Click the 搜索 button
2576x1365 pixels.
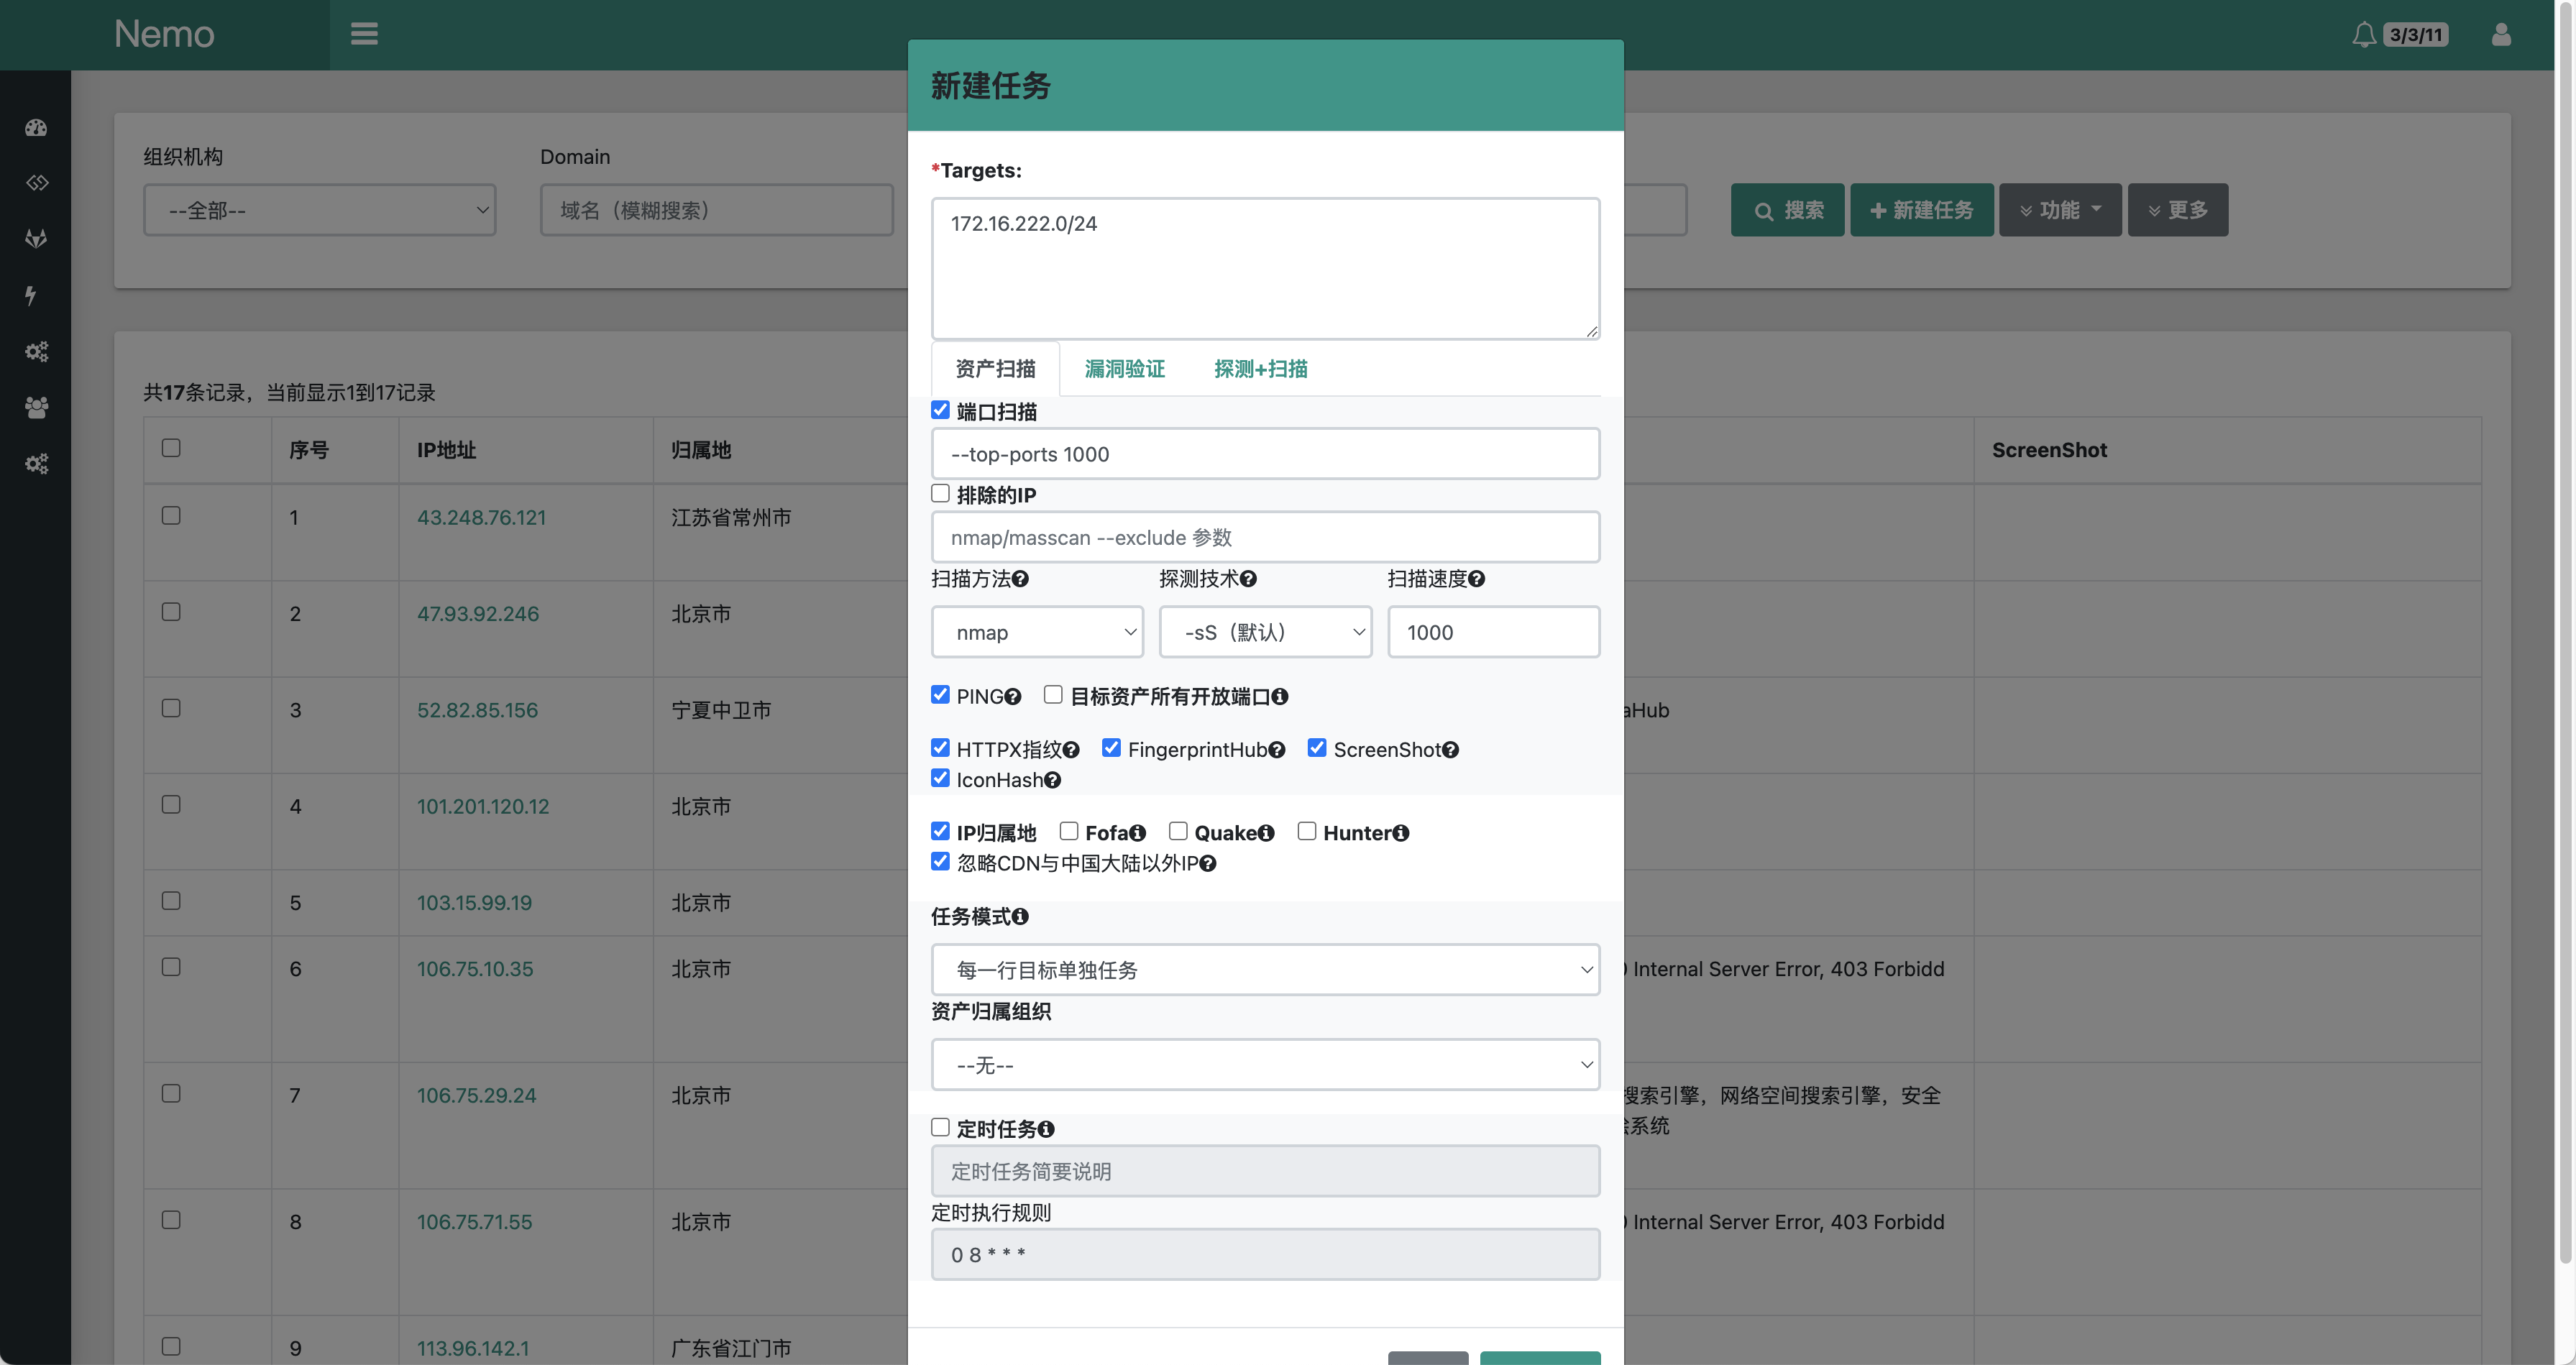(1787, 210)
